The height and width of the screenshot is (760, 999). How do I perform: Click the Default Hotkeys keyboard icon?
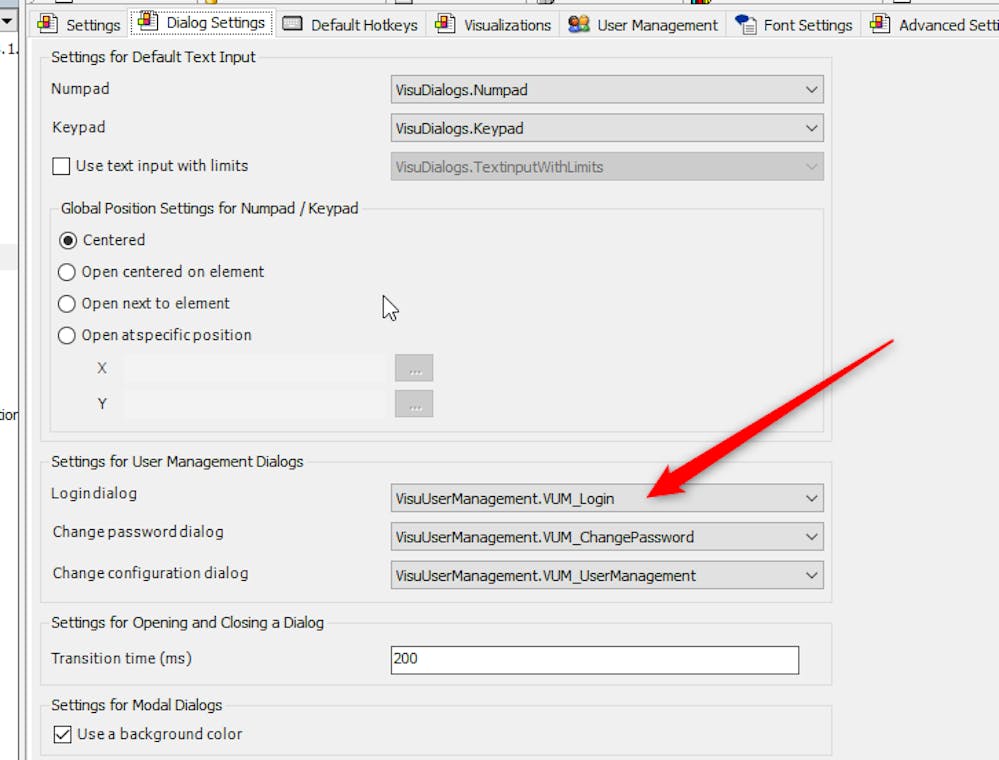click(x=293, y=24)
